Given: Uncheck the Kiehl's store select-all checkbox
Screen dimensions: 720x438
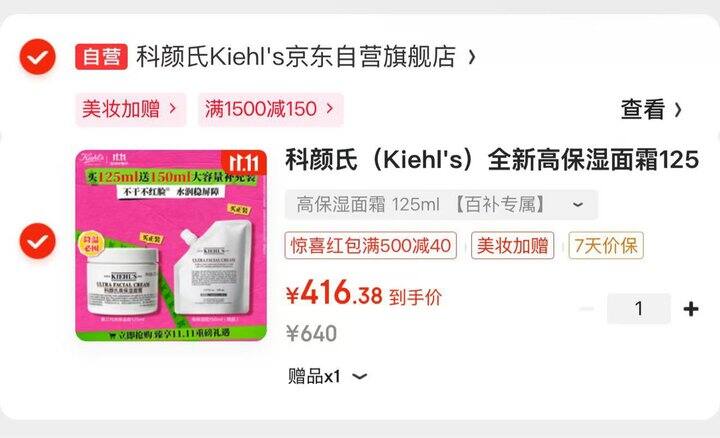Looking at the screenshot, I should click(38, 57).
